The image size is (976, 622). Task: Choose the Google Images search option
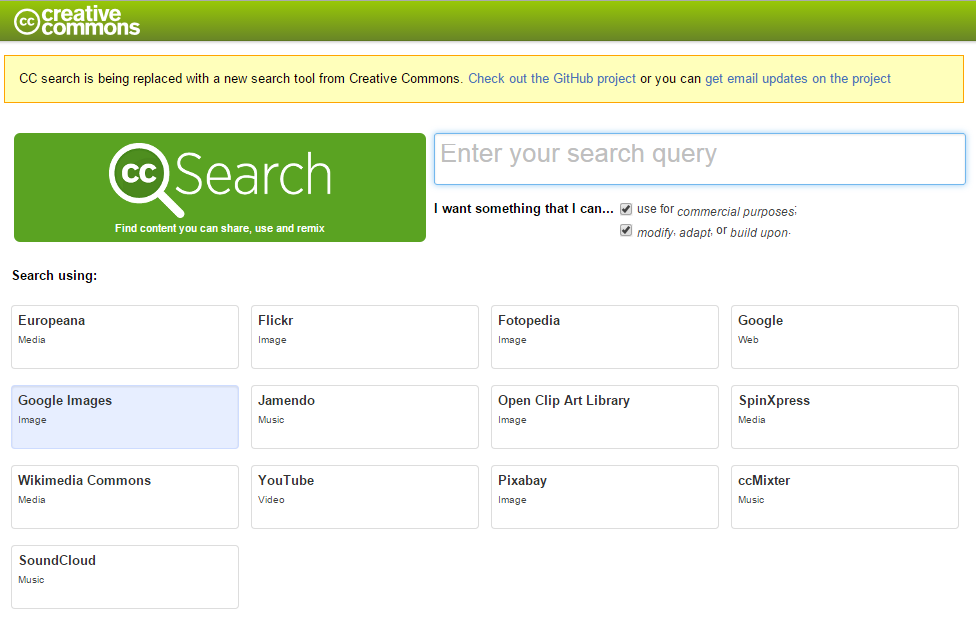(x=125, y=417)
